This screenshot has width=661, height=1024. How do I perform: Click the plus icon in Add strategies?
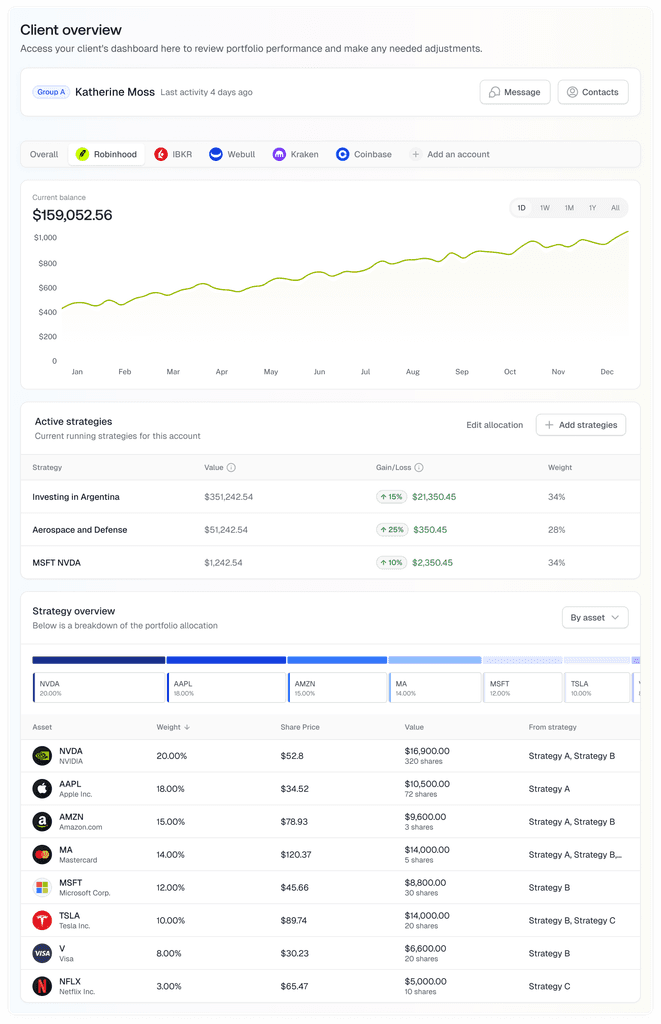tap(549, 425)
